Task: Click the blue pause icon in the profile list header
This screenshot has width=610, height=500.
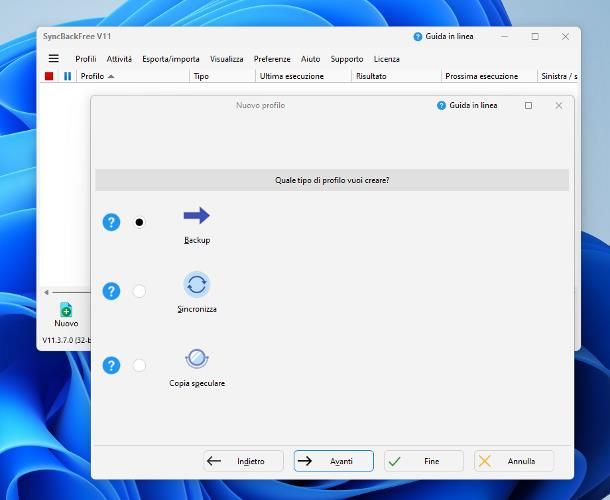Action: point(67,76)
